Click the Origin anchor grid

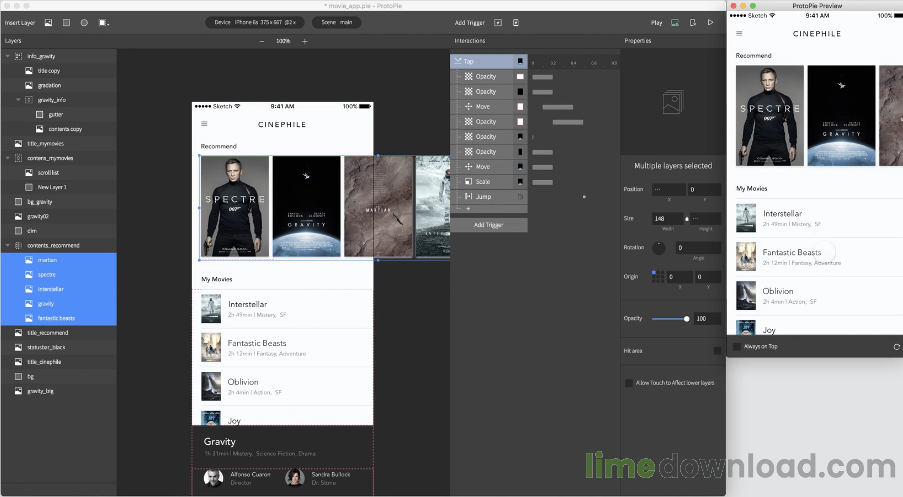pos(658,276)
